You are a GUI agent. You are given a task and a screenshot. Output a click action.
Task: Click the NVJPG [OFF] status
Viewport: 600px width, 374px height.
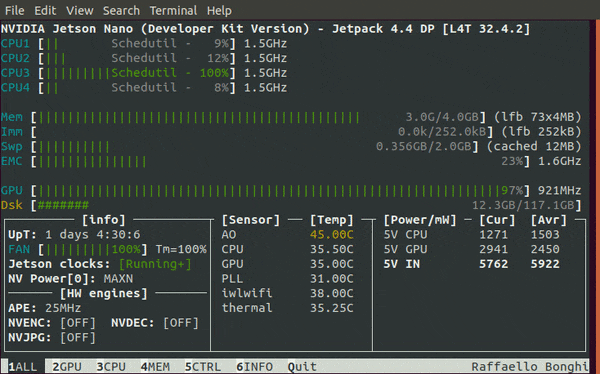(x=78, y=338)
